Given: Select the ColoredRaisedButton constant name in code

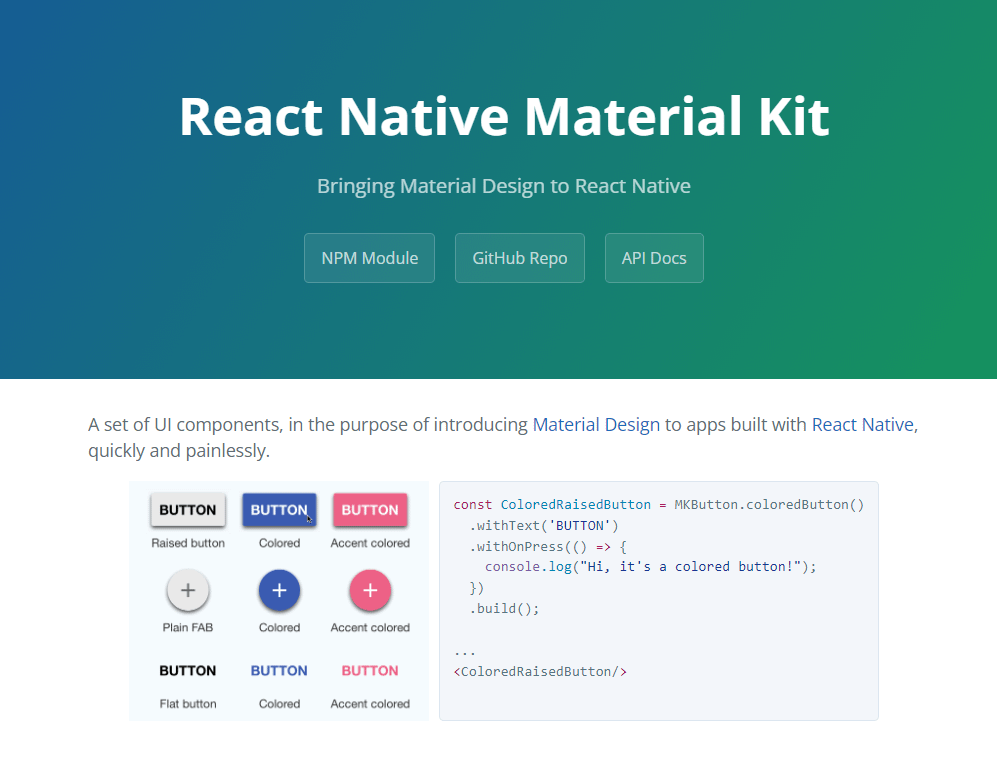Looking at the screenshot, I should click(x=576, y=504).
